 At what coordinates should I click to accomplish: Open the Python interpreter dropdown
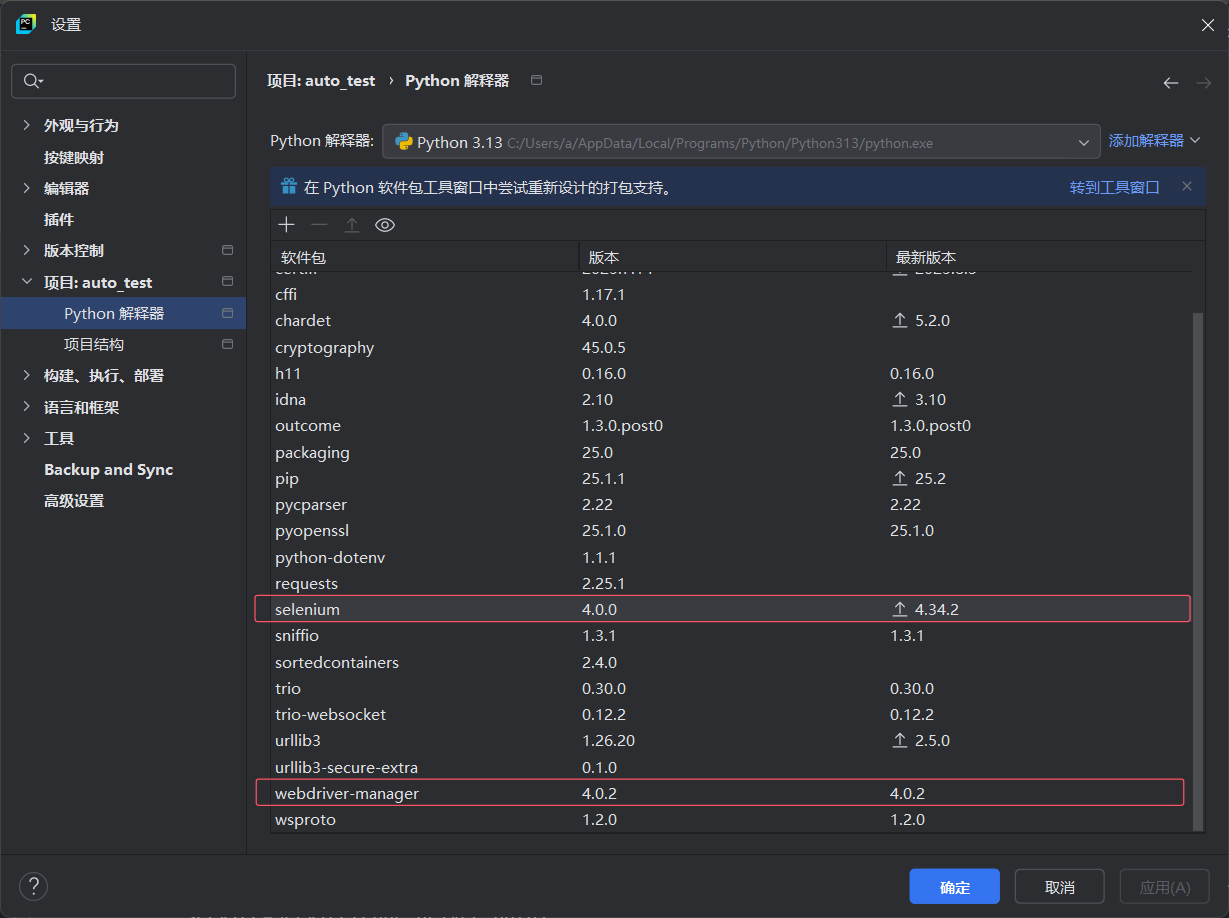pyautogui.click(x=741, y=142)
